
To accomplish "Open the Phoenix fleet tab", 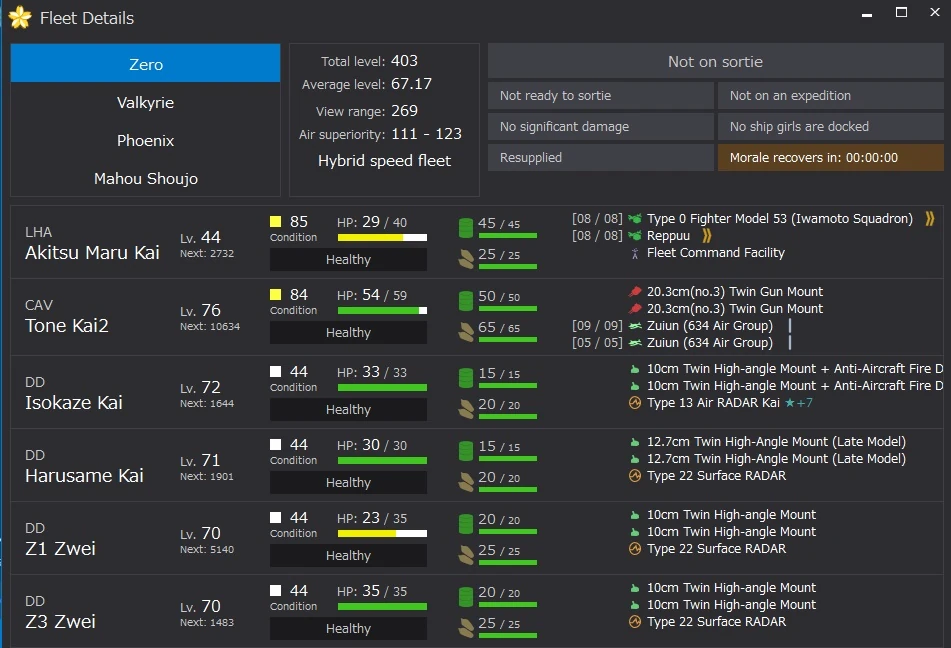I will (145, 140).
